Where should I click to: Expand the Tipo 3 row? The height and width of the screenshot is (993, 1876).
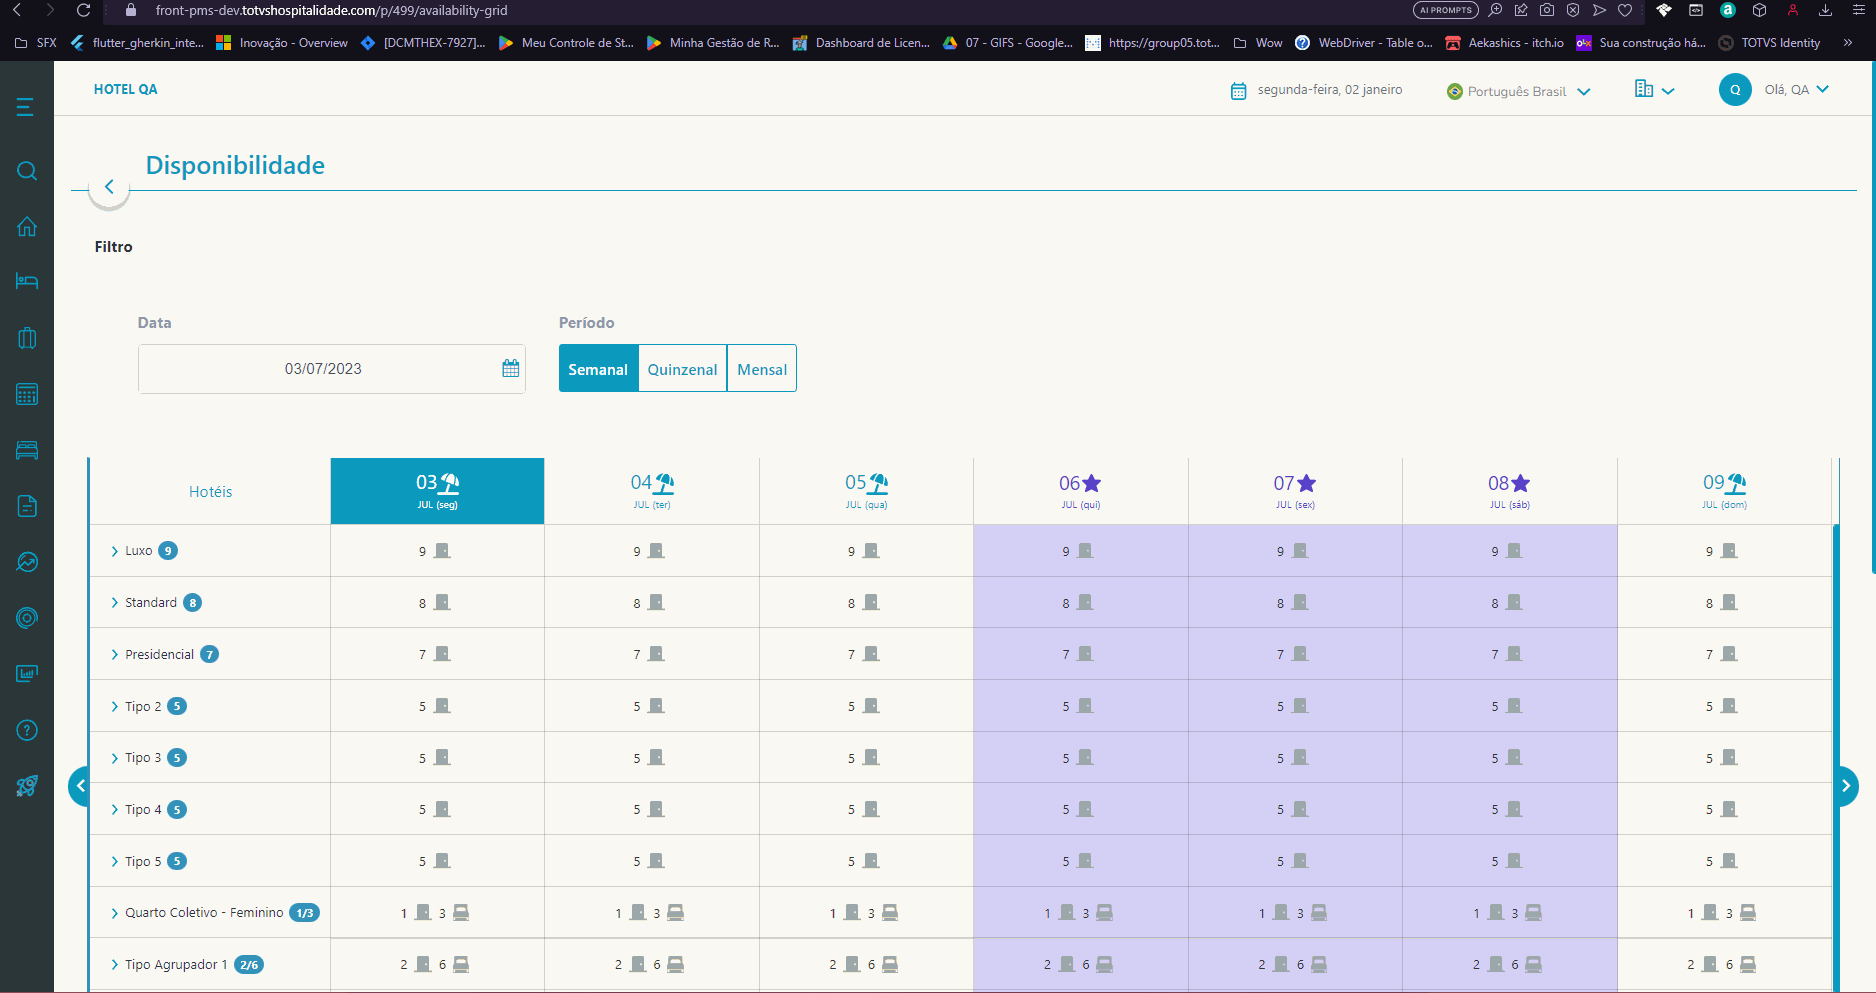(x=114, y=758)
